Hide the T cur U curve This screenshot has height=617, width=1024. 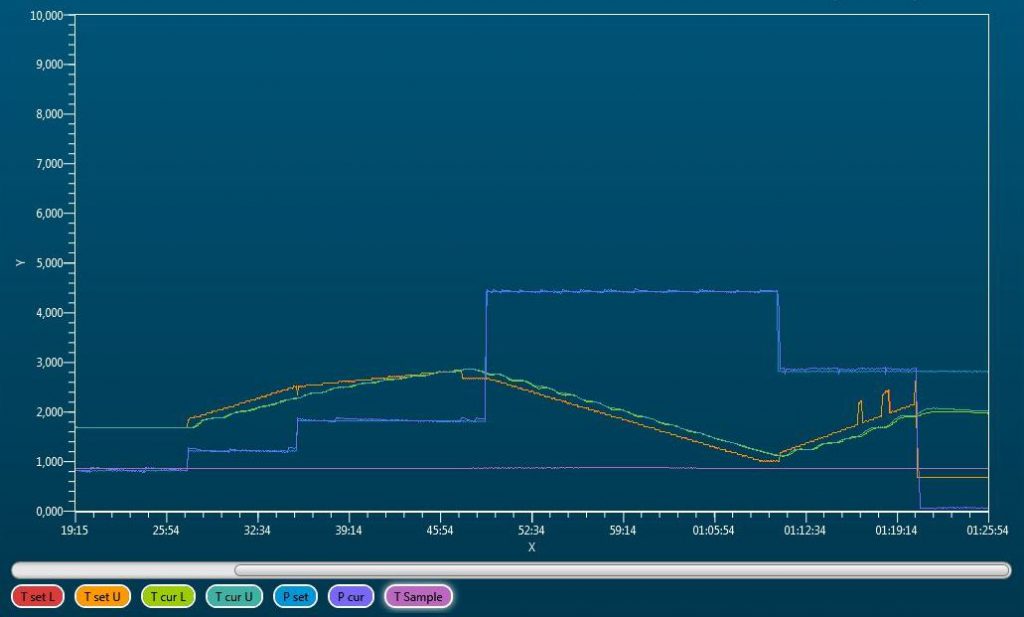(x=235, y=597)
